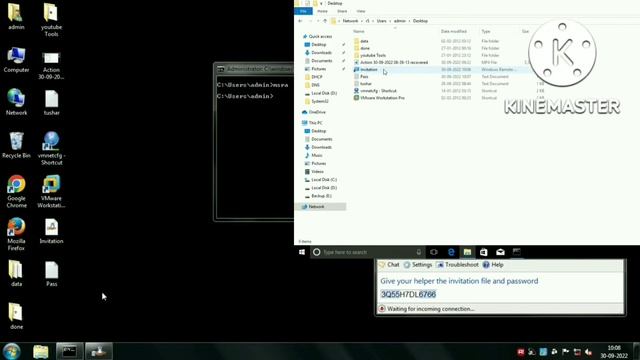The height and width of the screenshot is (360, 640).
Task: Click Troubleshoot in the Remote Assistance toolbar
Action: (457, 265)
